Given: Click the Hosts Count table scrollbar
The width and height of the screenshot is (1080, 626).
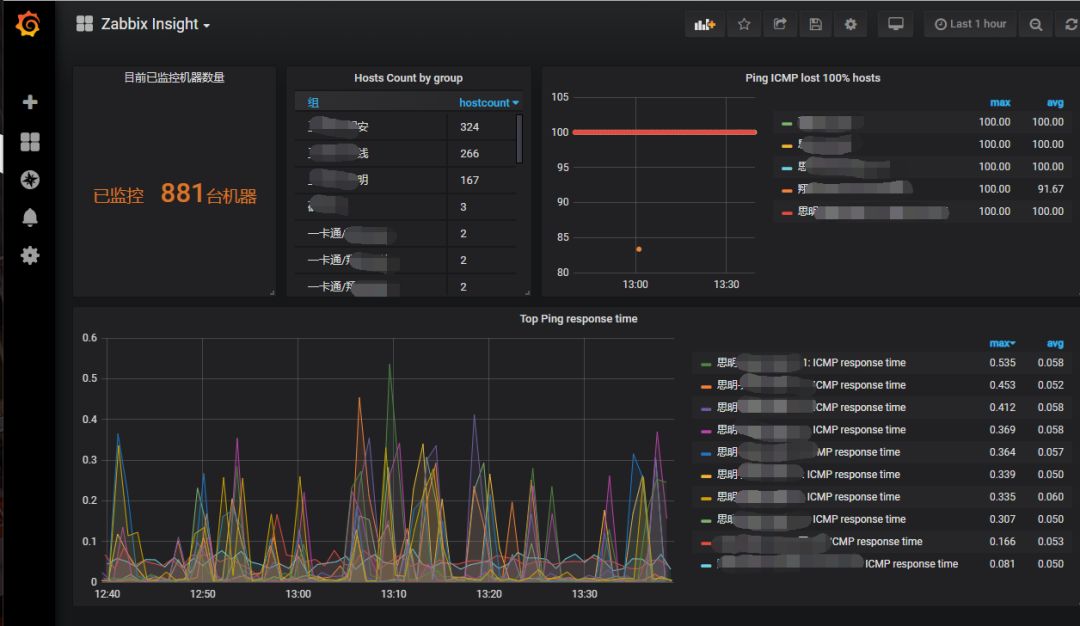Looking at the screenshot, I should coord(519,139).
